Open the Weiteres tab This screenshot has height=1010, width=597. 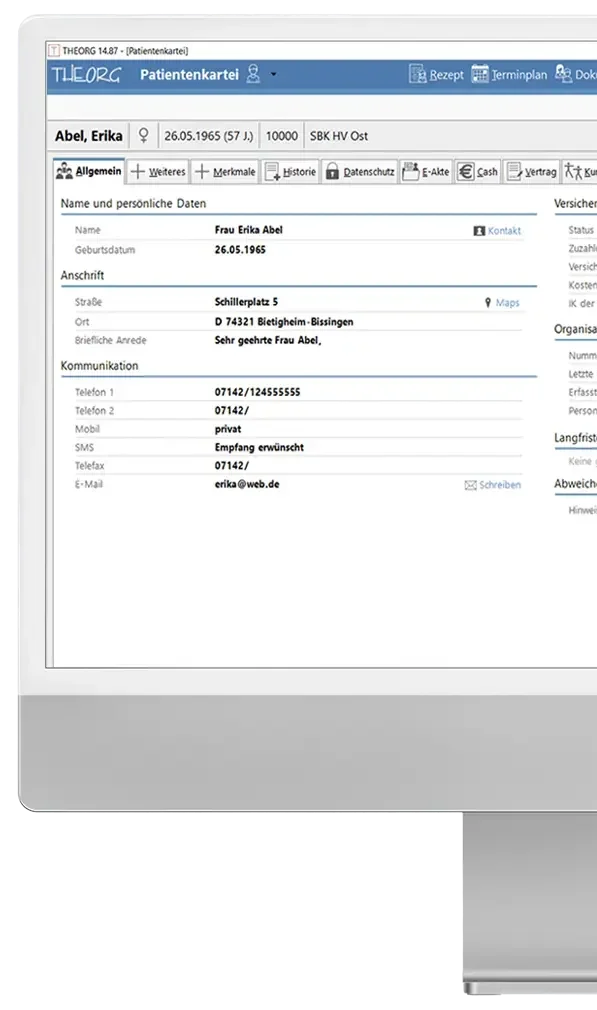click(158, 171)
